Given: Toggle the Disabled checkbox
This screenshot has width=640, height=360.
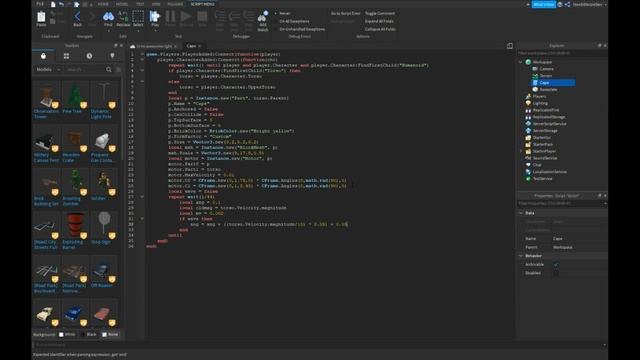Looking at the screenshot, I should tap(556, 273).
